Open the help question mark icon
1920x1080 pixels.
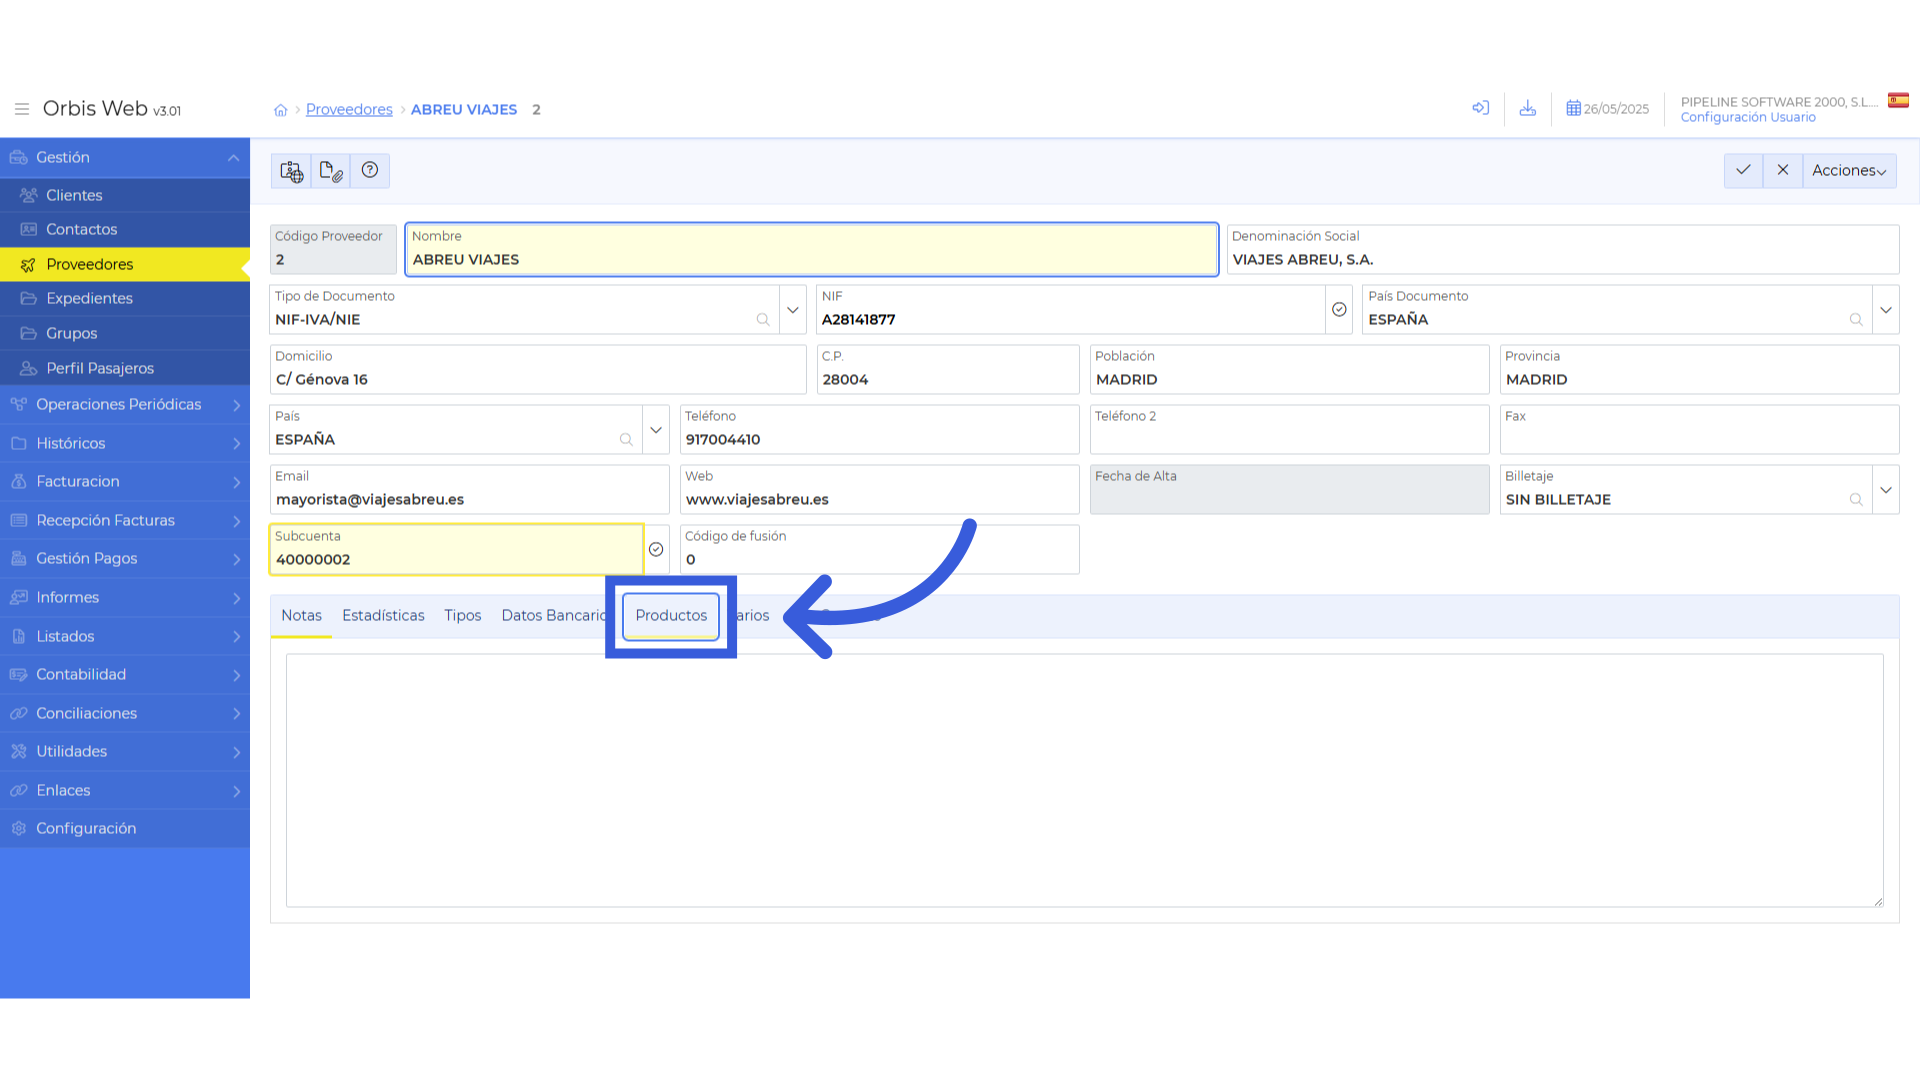370,171
